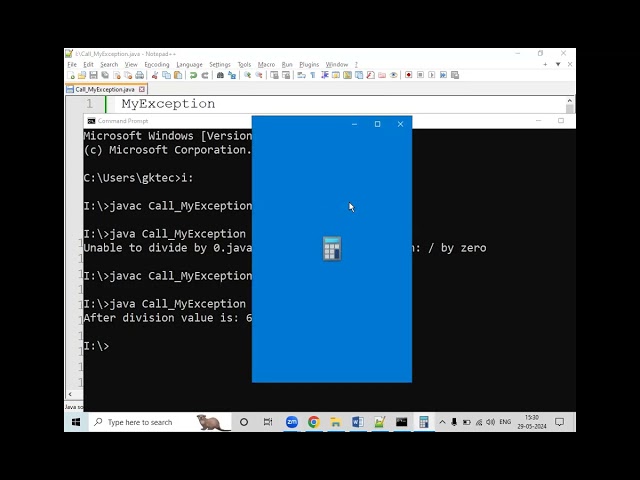Open the tab list dropdown arrow in Notepad++

pos(558,64)
